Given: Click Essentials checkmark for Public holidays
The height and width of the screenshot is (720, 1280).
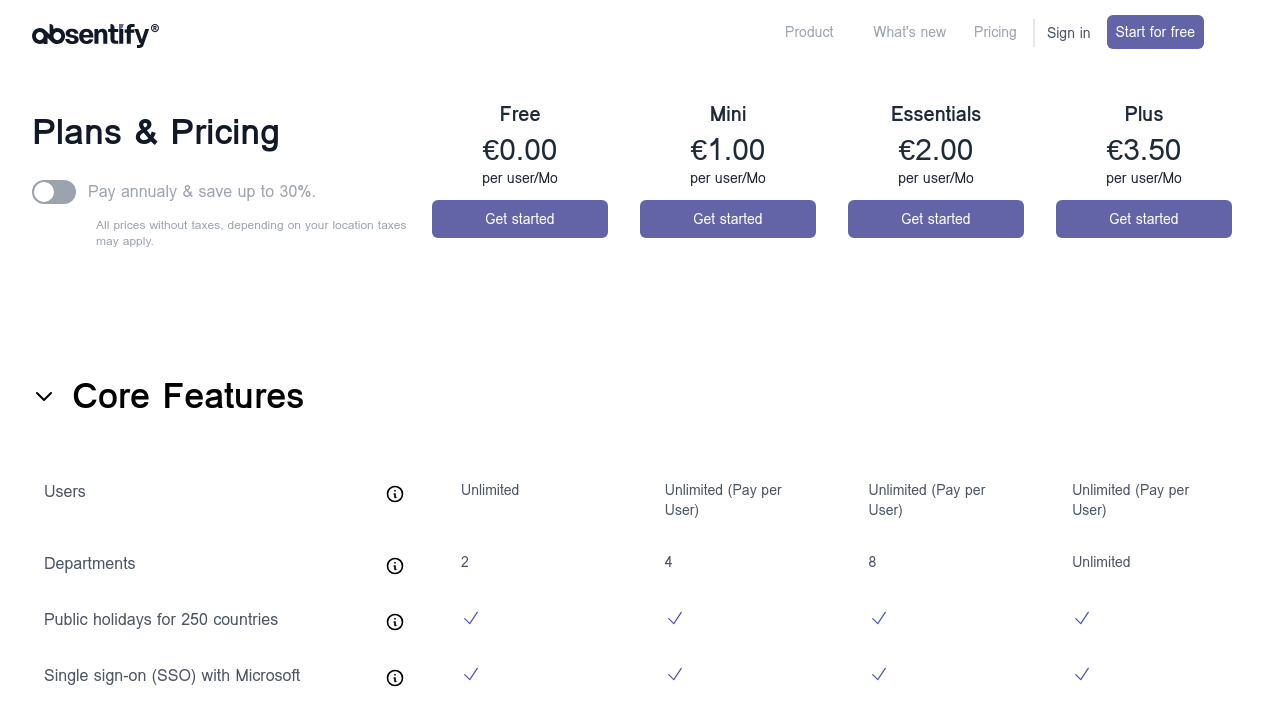Looking at the screenshot, I should point(879,619).
